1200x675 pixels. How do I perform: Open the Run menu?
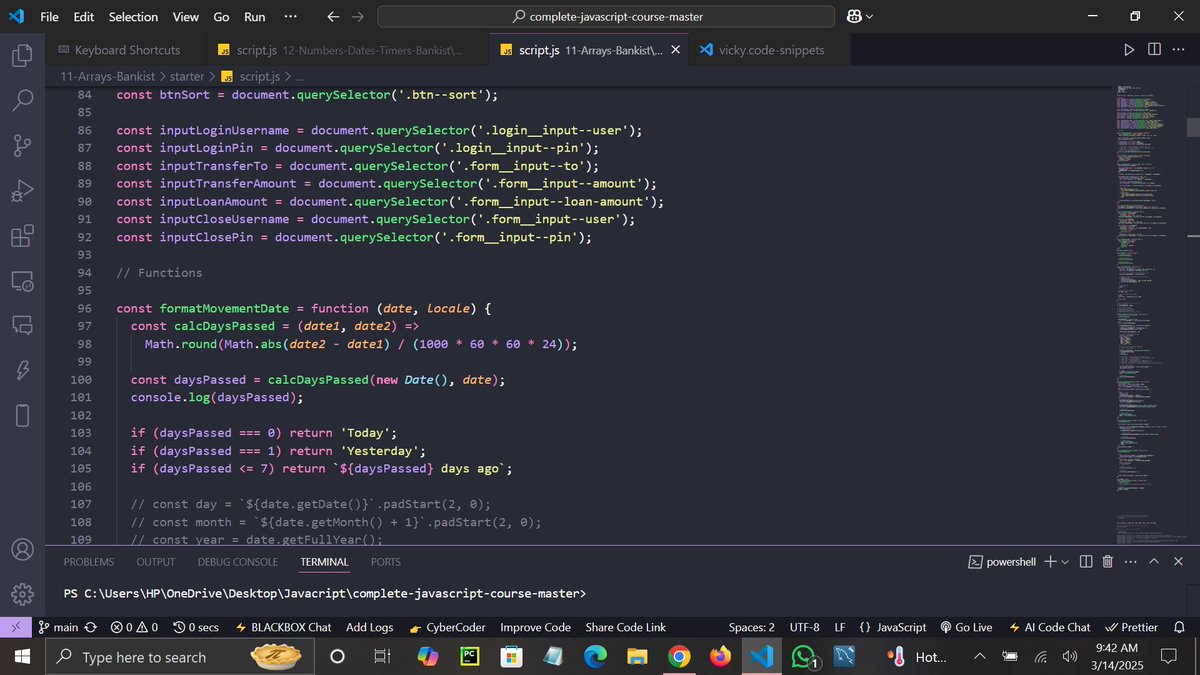[x=255, y=17]
